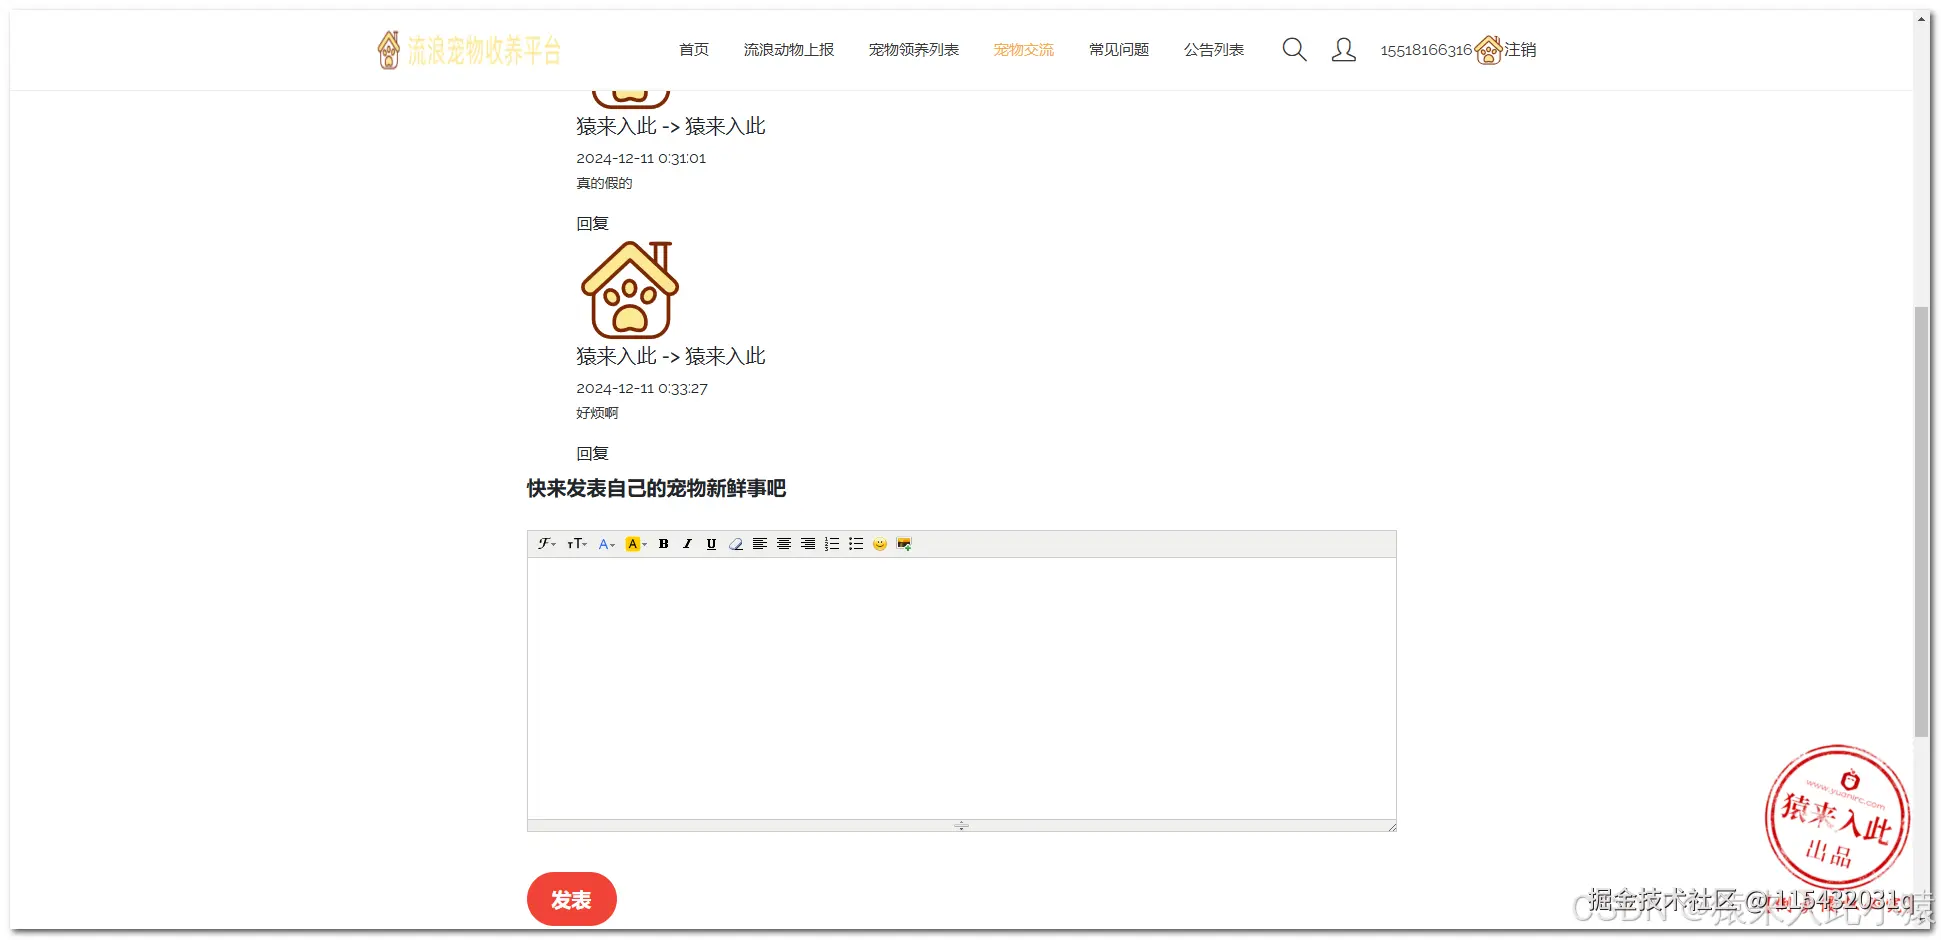1941x940 pixels.
Task: Click timestamp 2024-12-11 0:31:01
Action: [x=641, y=159]
